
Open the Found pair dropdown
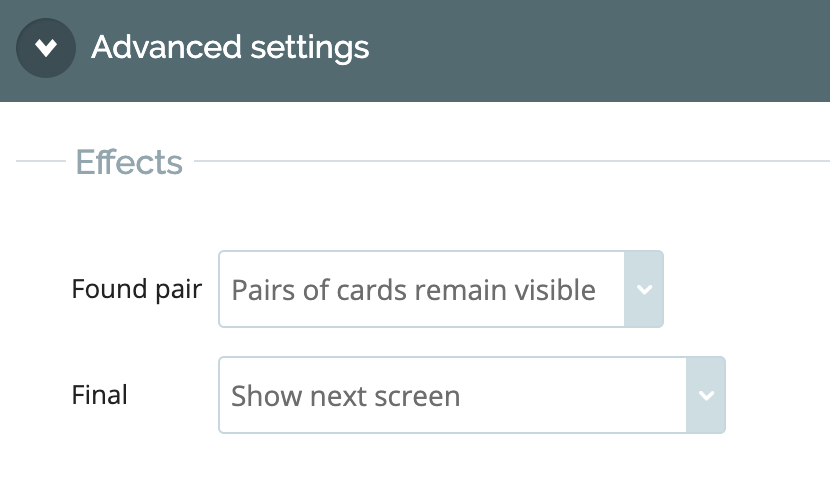(x=440, y=289)
